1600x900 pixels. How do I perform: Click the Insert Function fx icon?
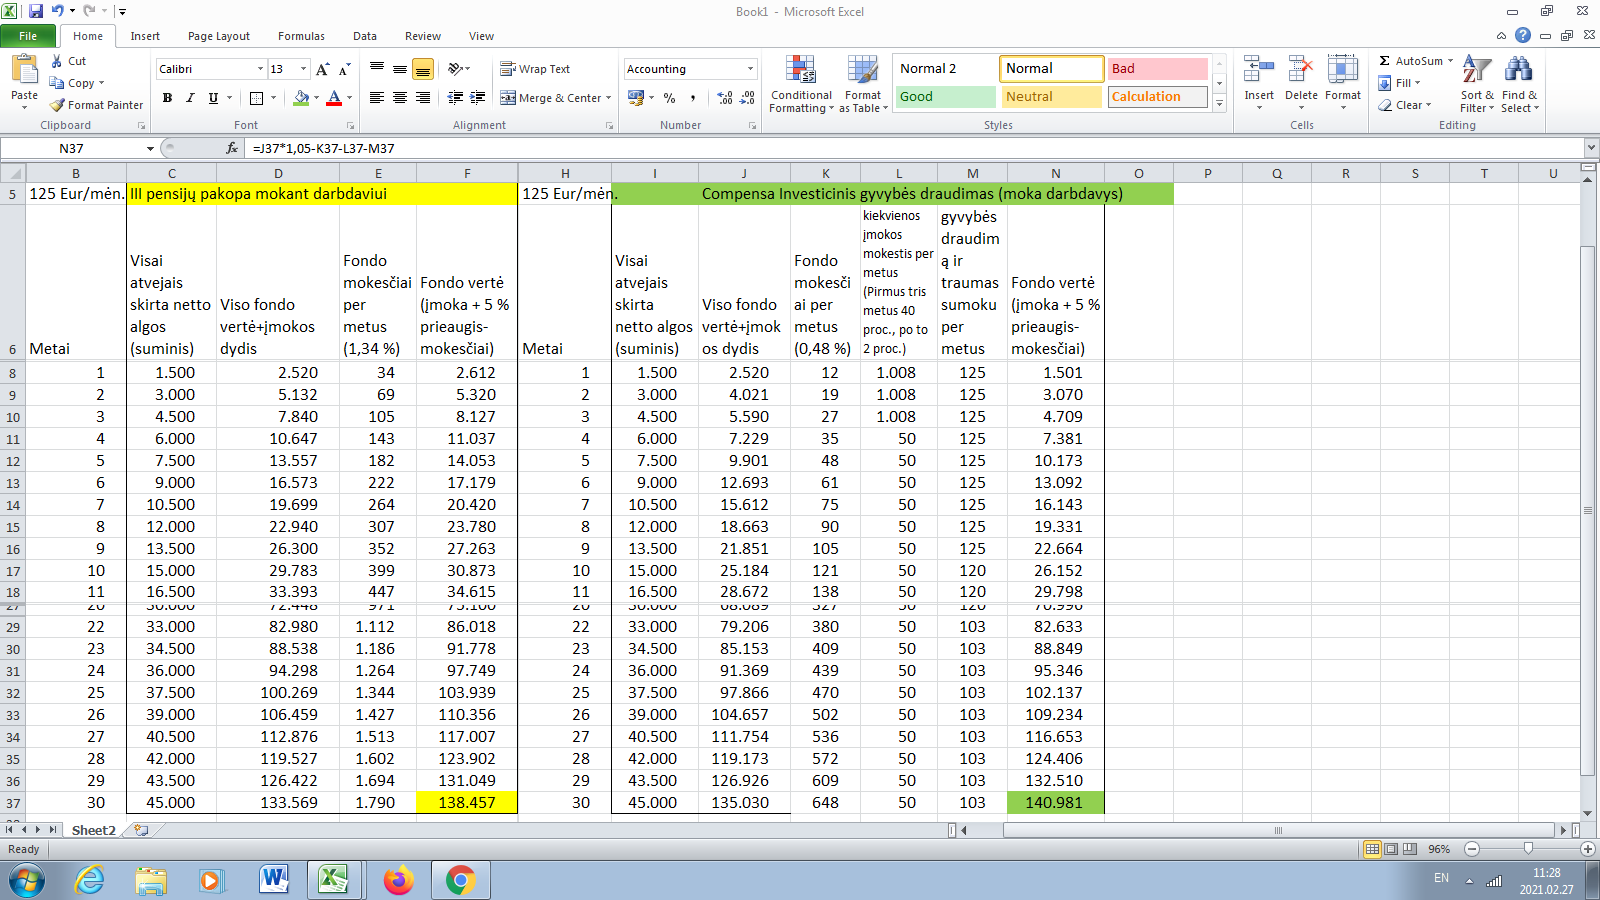coord(232,148)
